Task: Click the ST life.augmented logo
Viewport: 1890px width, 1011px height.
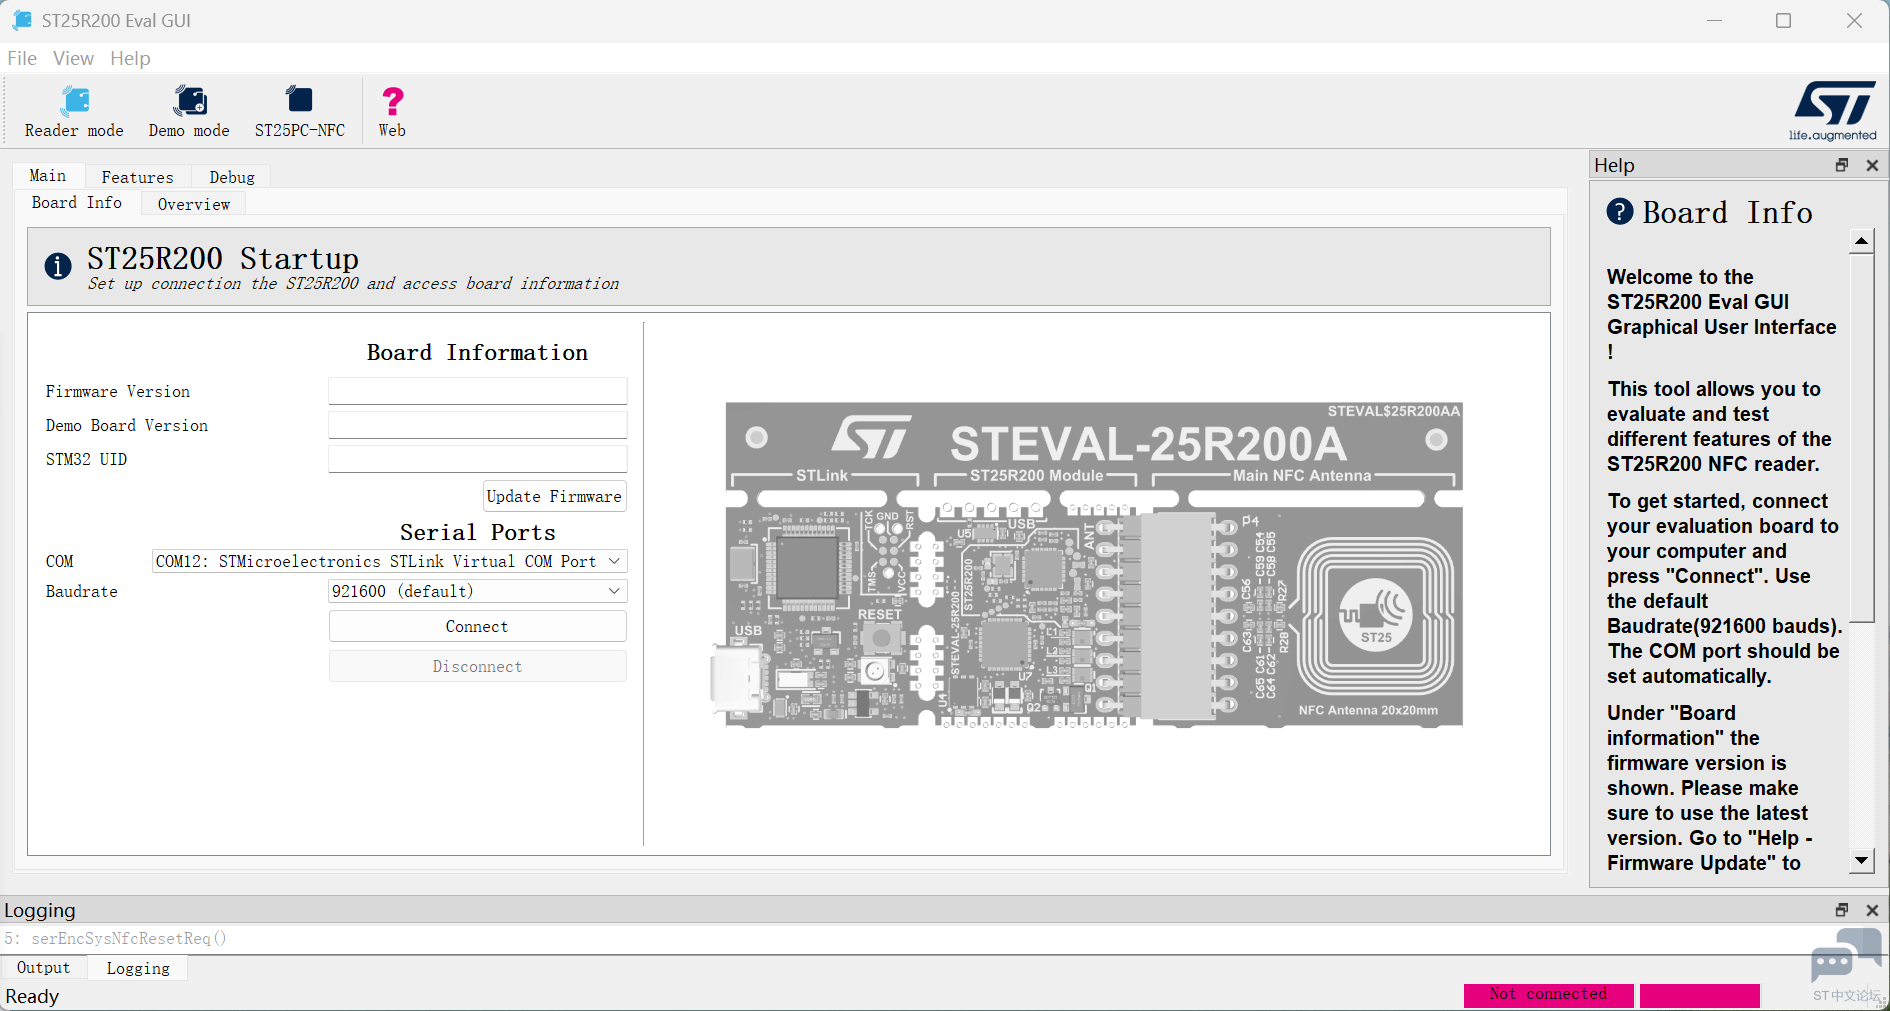Action: [1833, 111]
